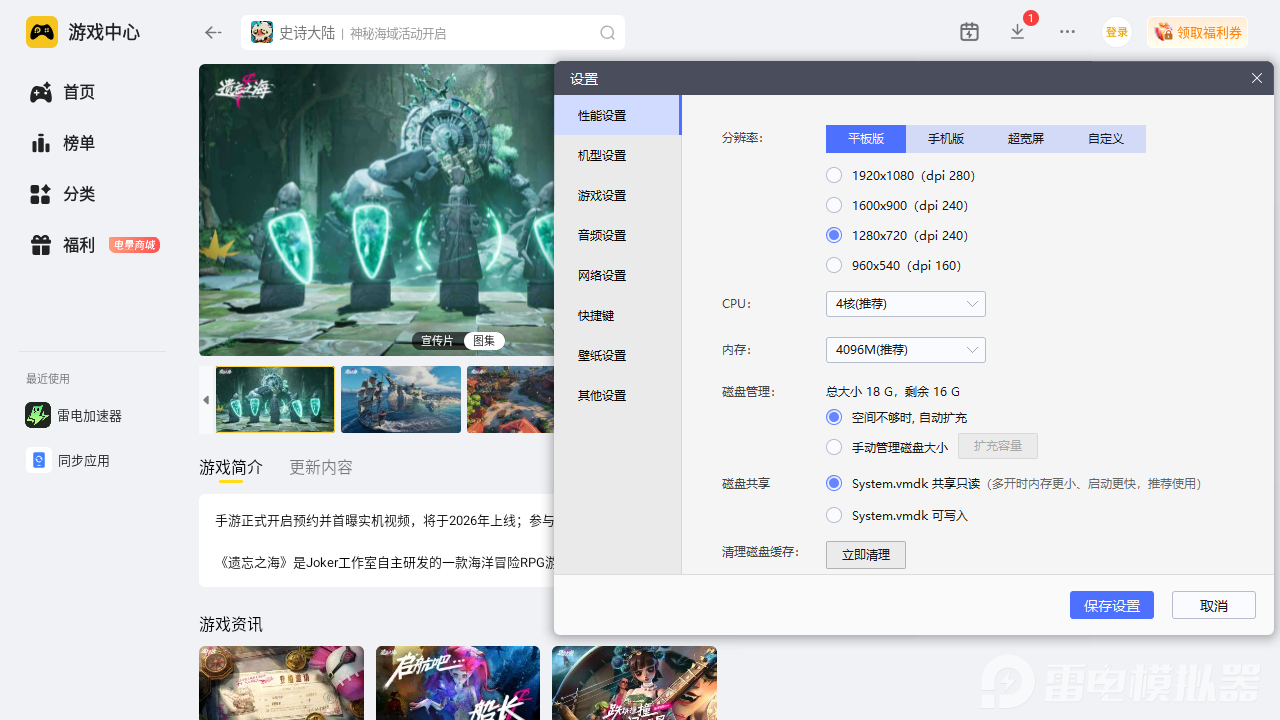
Task: Expand the 内存 memory dropdown
Action: point(905,350)
